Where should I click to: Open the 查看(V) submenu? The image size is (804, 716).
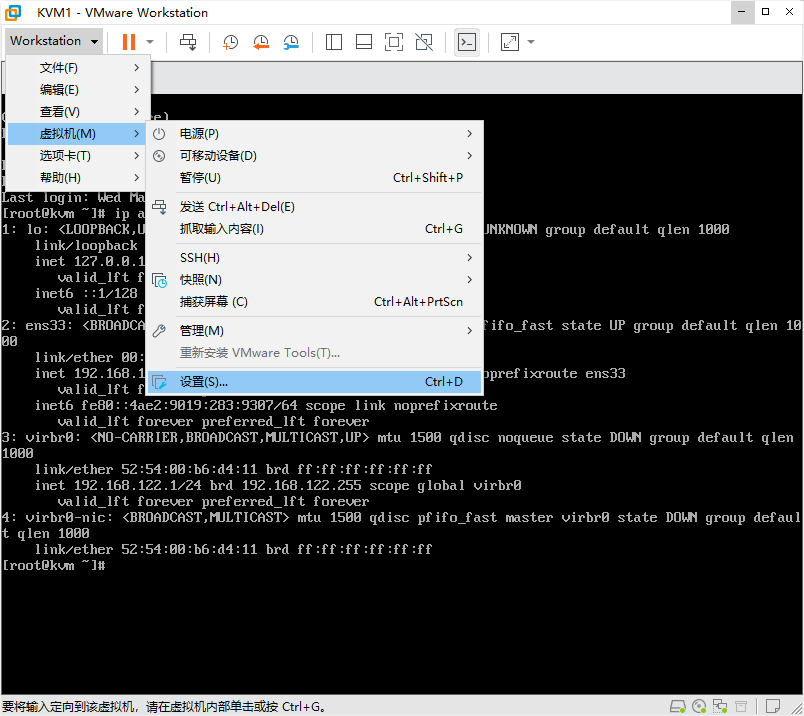(x=79, y=112)
